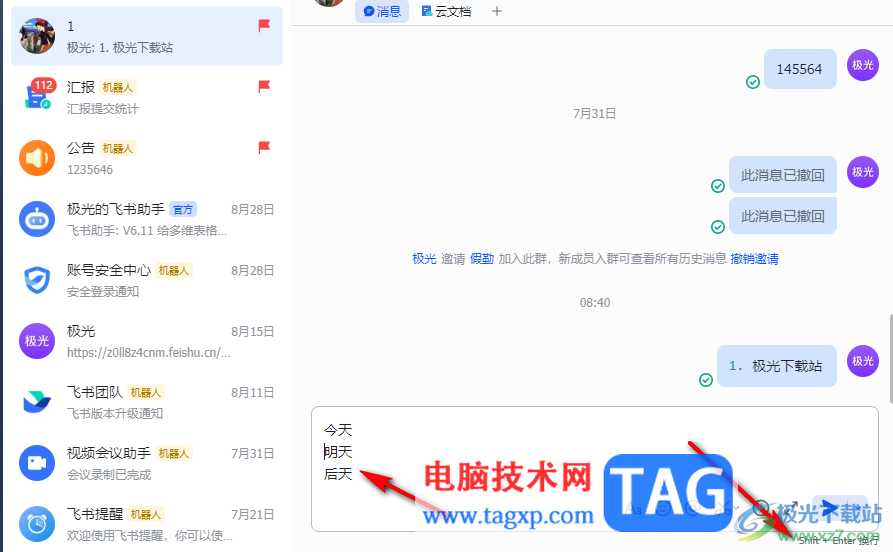This screenshot has height=552, width=893.
Task: Click the 今天 line in message input
Action: coord(338,430)
